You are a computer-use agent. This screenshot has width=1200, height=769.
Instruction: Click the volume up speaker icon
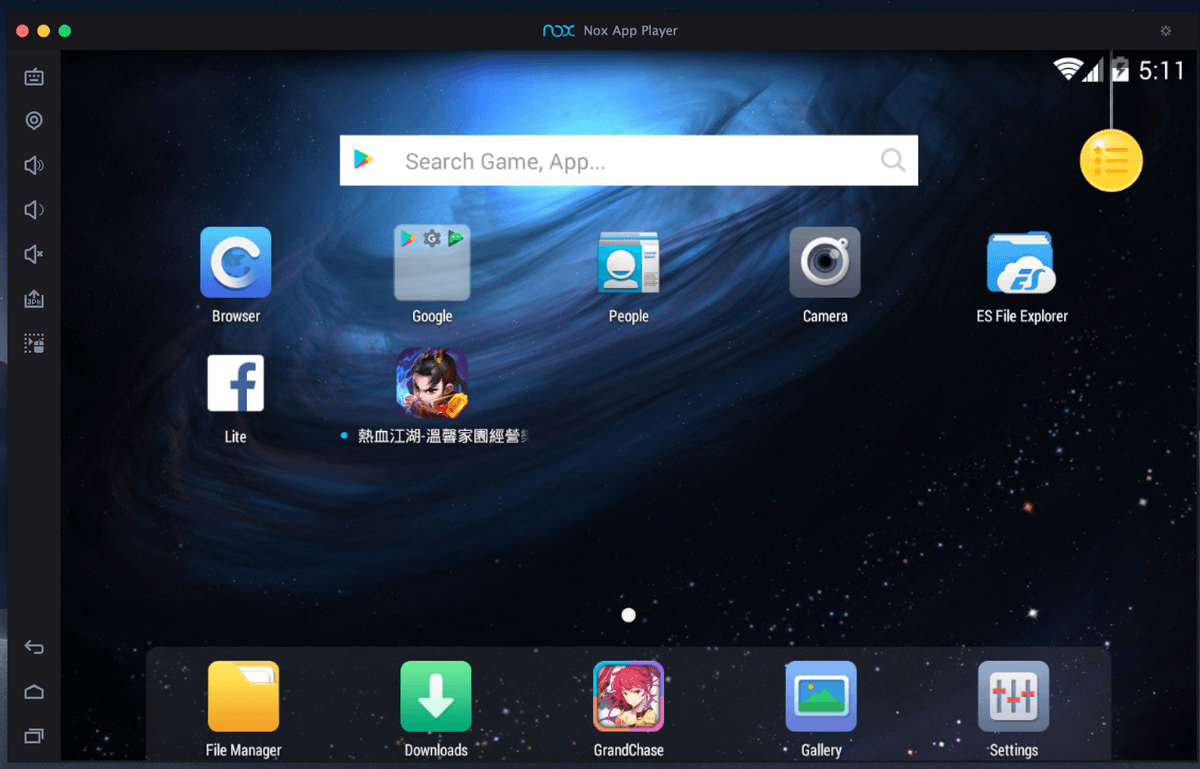coord(34,165)
